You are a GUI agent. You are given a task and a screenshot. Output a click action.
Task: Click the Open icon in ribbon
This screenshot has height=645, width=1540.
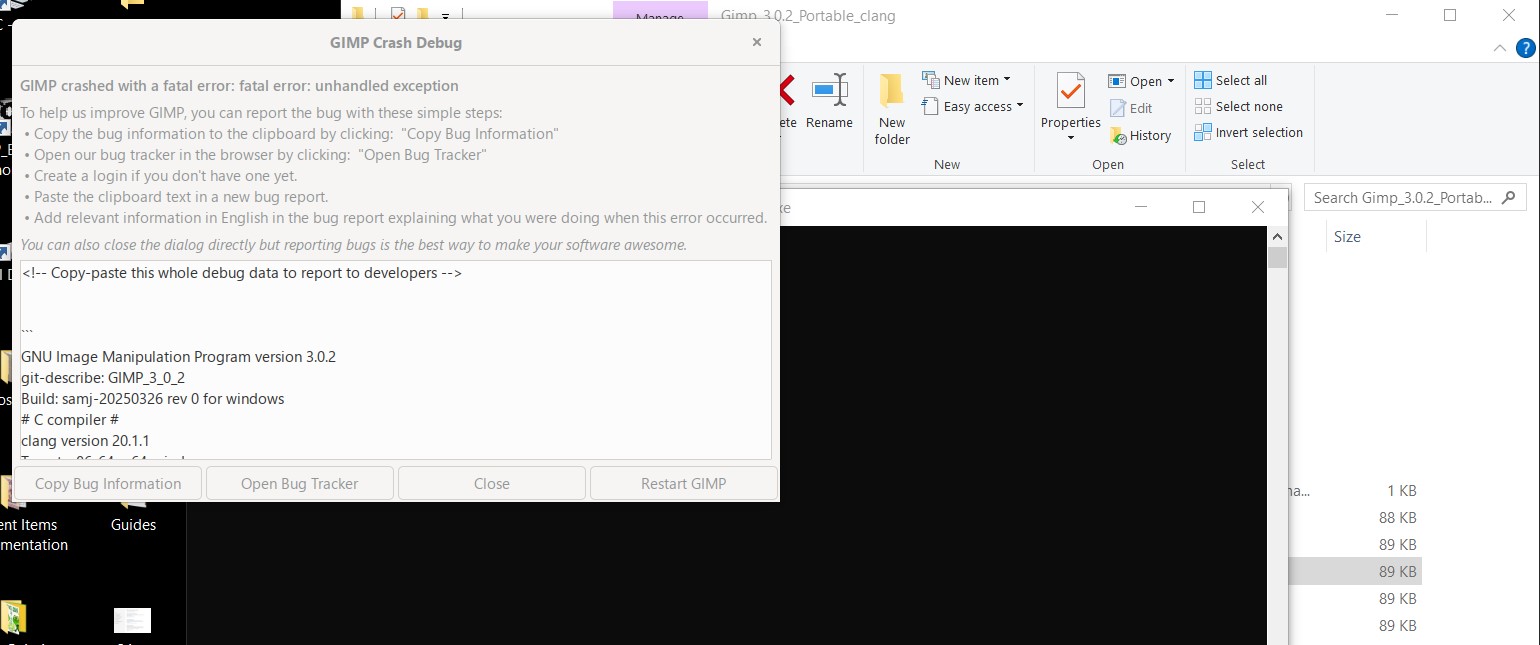1118,81
